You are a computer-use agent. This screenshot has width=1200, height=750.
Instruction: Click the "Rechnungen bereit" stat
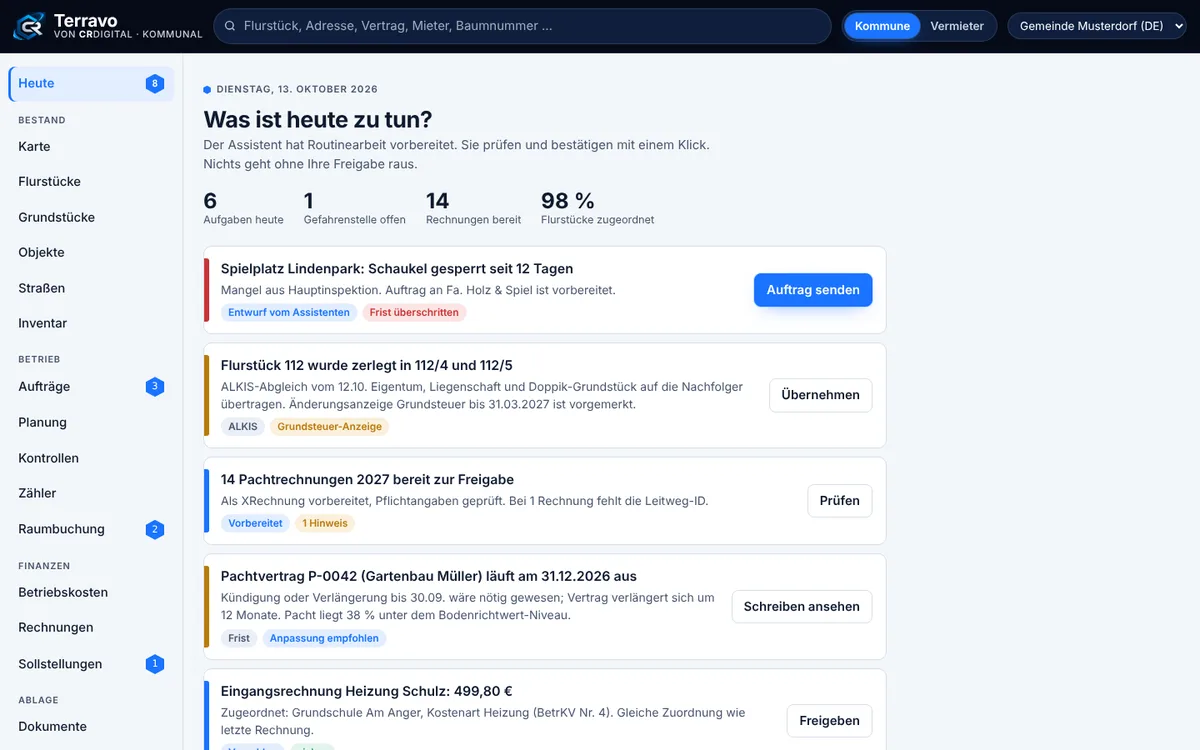coord(473,208)
